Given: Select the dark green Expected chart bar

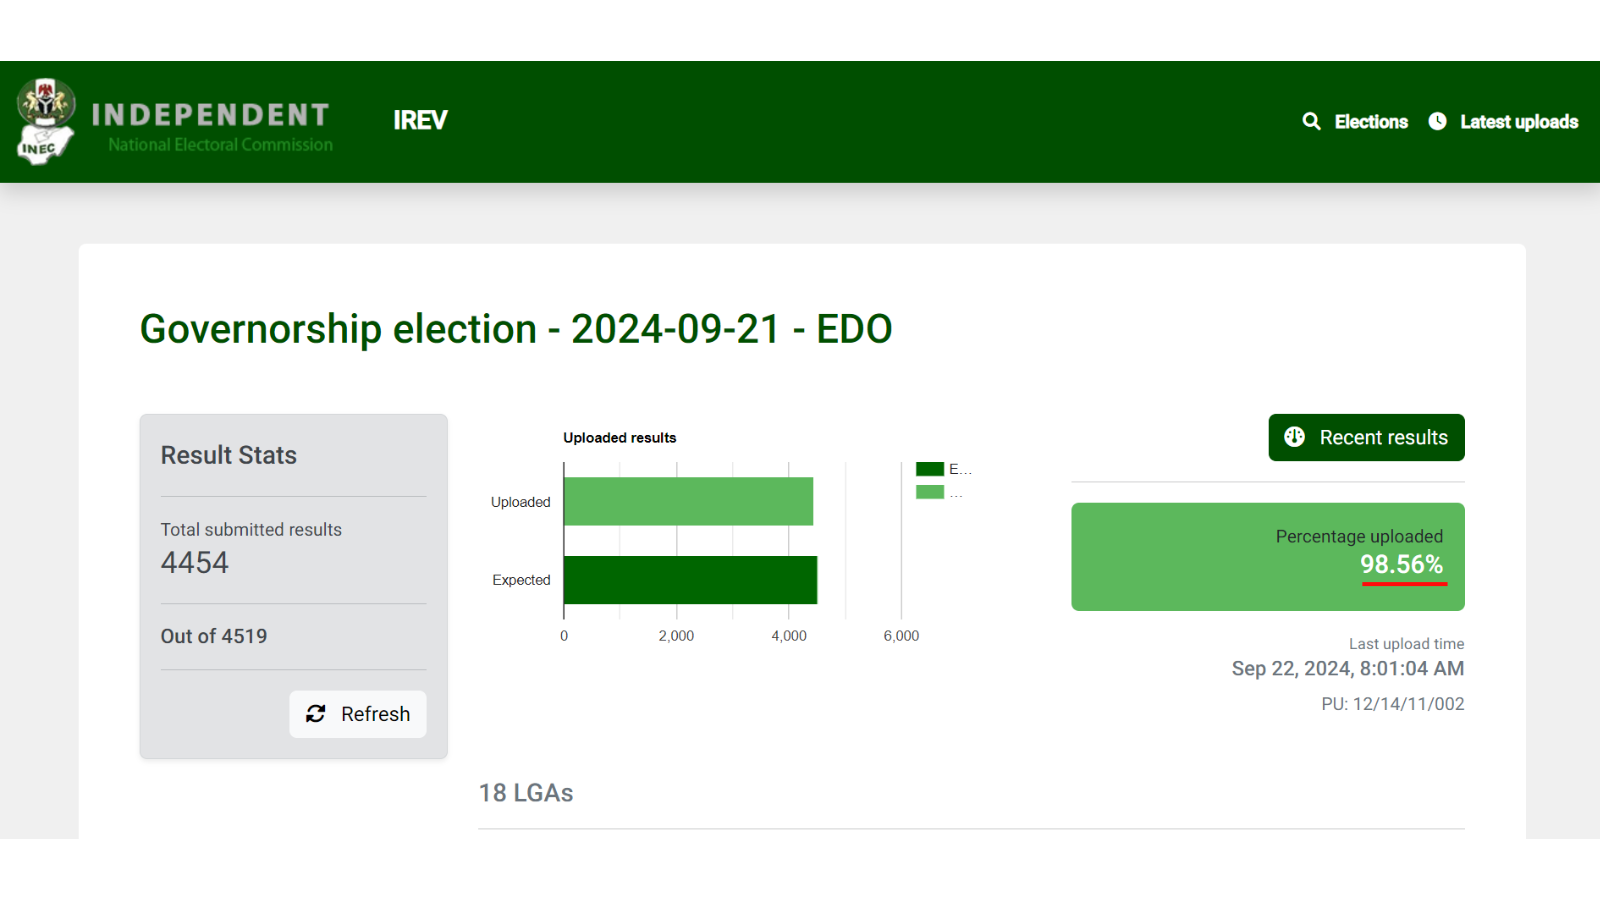Looking at the screenshot, I should pyautogui.click(x=690, y=580).
